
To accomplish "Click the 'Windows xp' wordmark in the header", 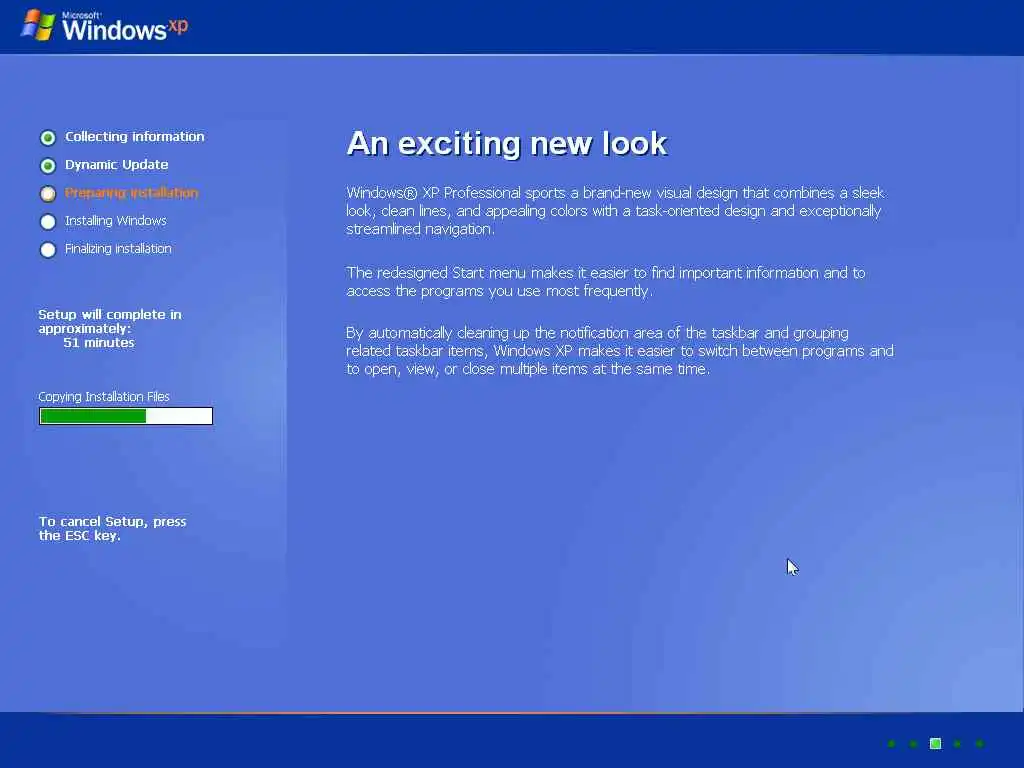I will point(125,27).
